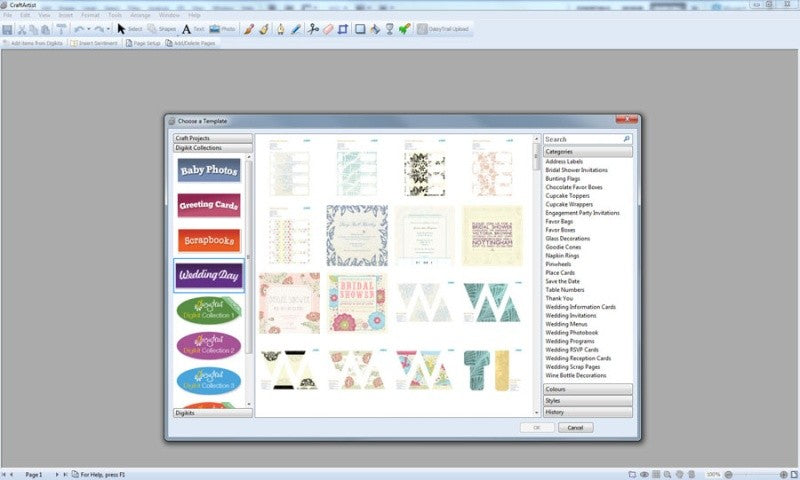Open the dropdown arrow next to Redo
800x480 pixels.
tap(108, 30)
